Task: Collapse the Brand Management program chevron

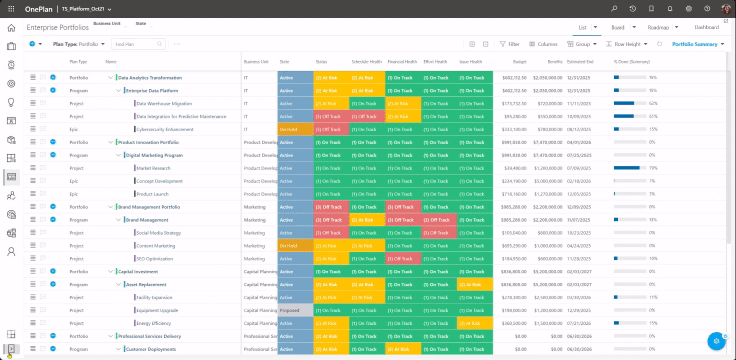Action: pos(118,220)
